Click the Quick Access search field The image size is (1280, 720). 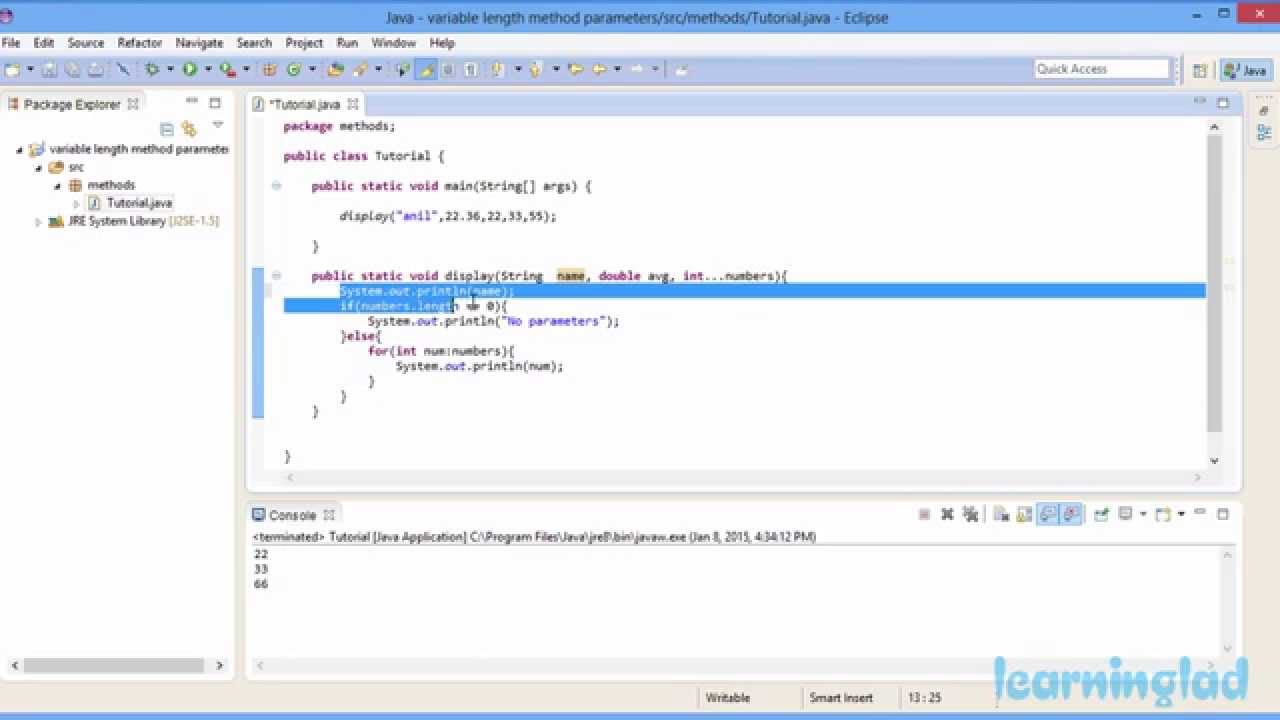(1101, 69)
